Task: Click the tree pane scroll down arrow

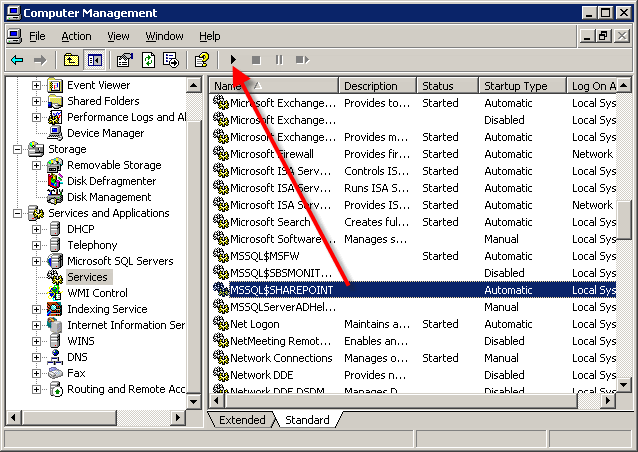Action: click(194, 402)
